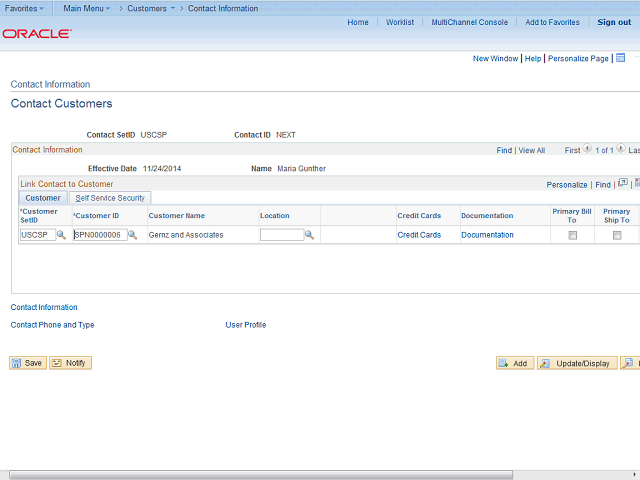The height and width of the screenshot is (480, 640).
Task: Click the Oracle logo
Action: pyautogui.click(x=37, y=33)
